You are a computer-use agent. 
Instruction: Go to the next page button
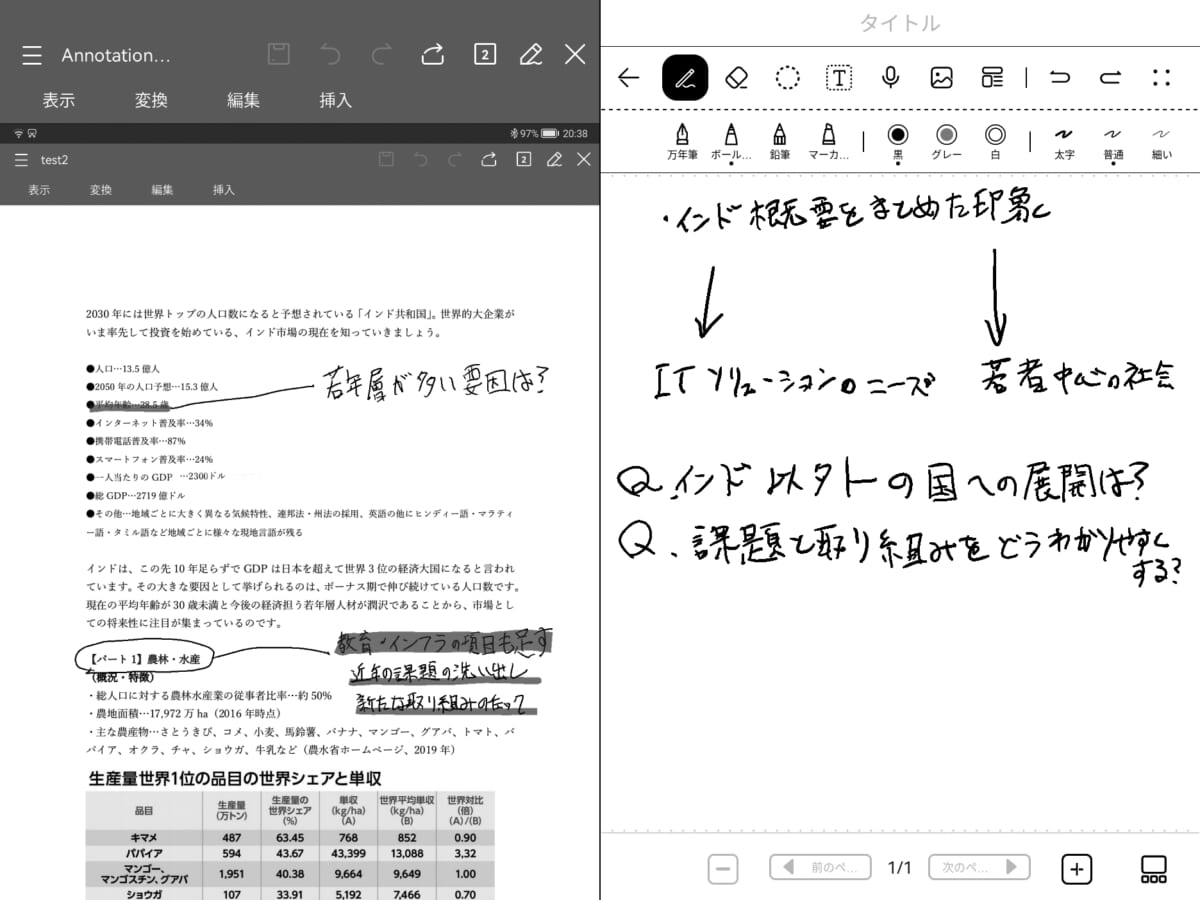979,867
